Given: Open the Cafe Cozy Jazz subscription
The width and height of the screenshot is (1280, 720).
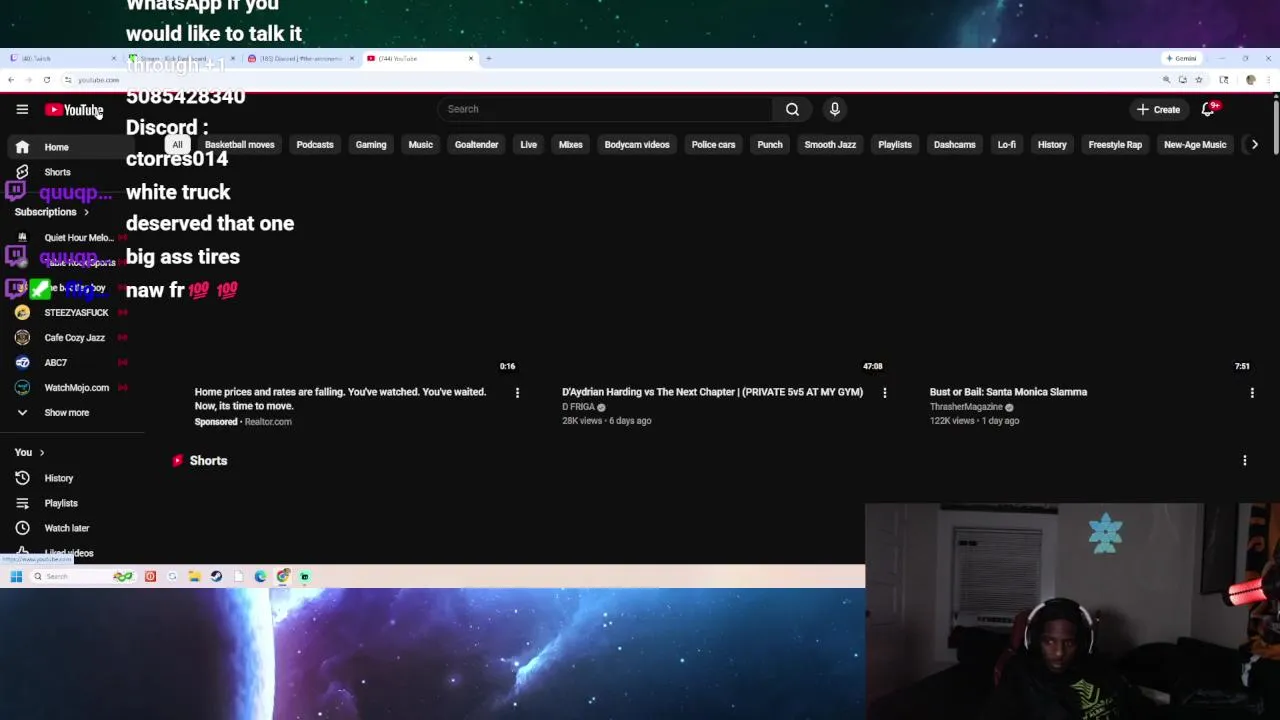Looking at the screenshot, I should (72, 338).
